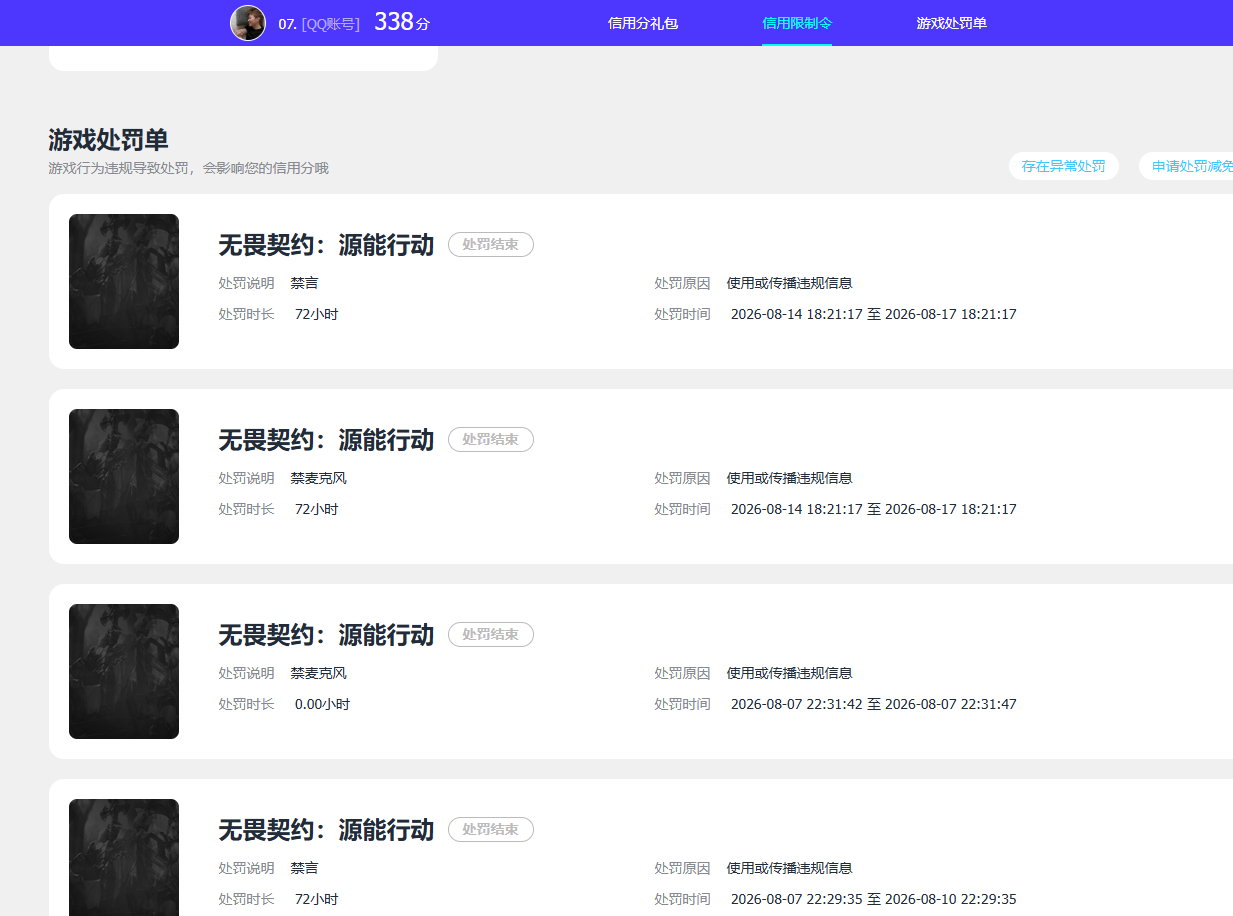Select time range 2026-08-07 22:31:42 至 22:31:47

874,704
